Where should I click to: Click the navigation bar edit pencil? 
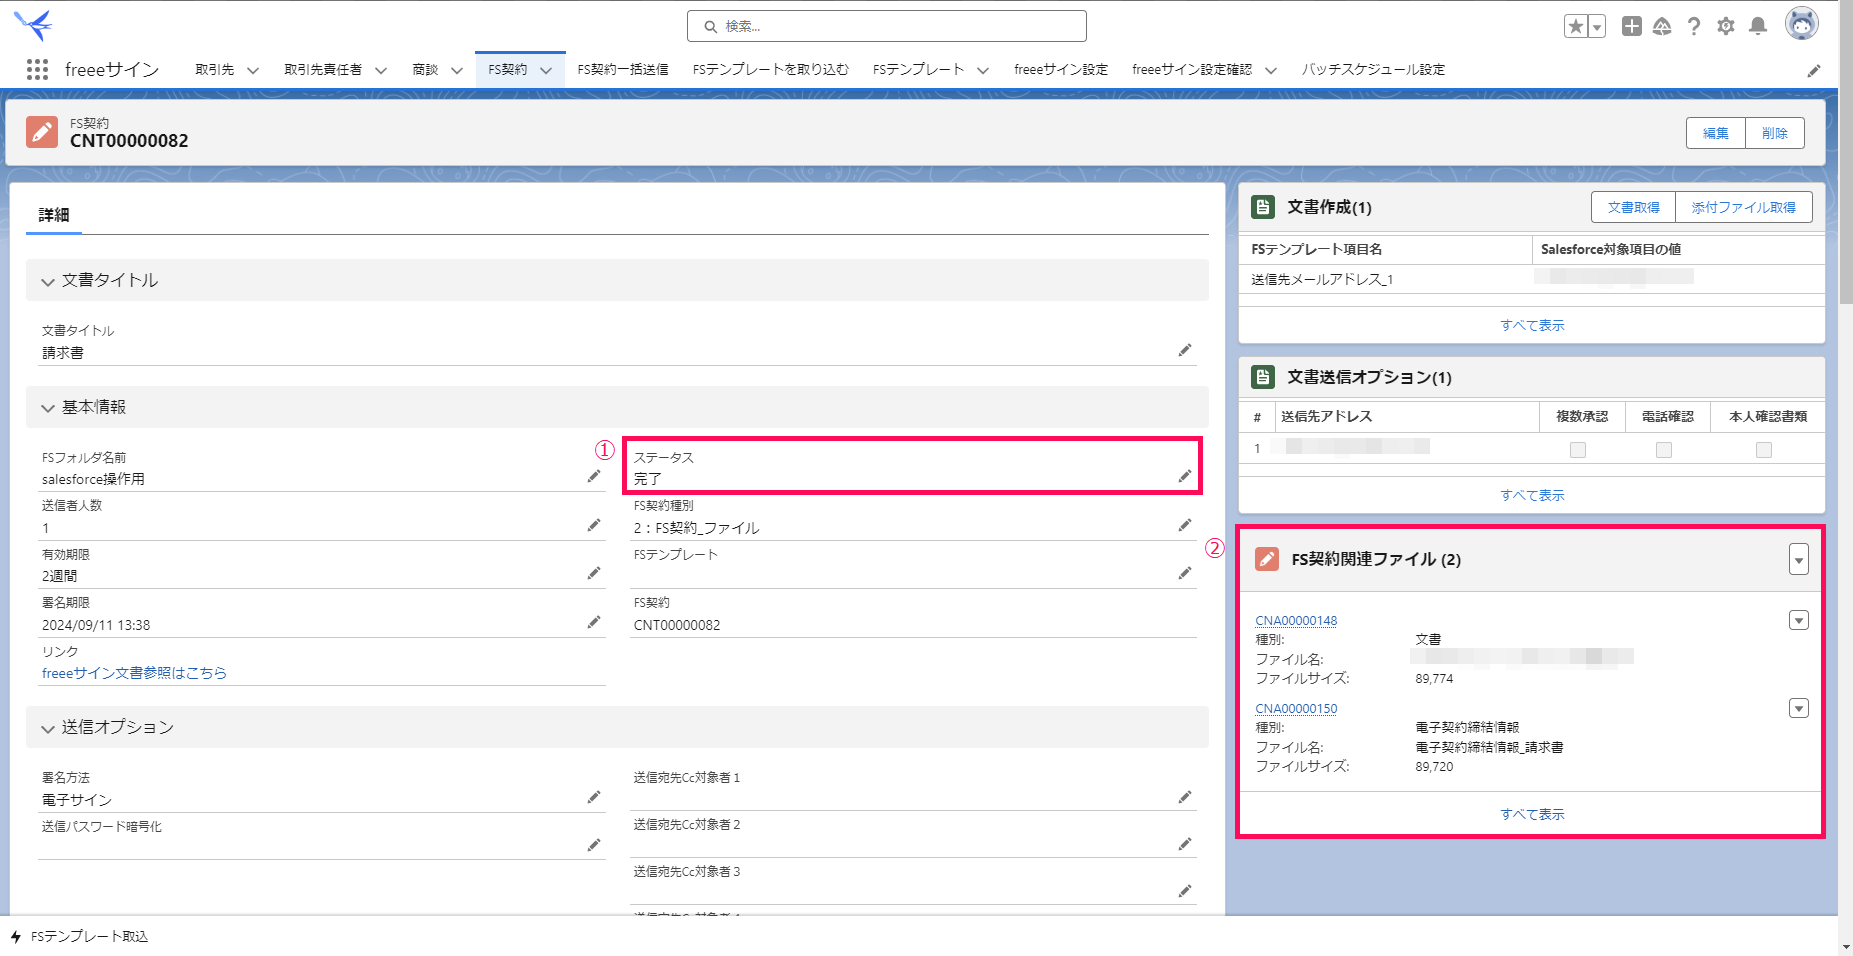(x=1814, y=70)
